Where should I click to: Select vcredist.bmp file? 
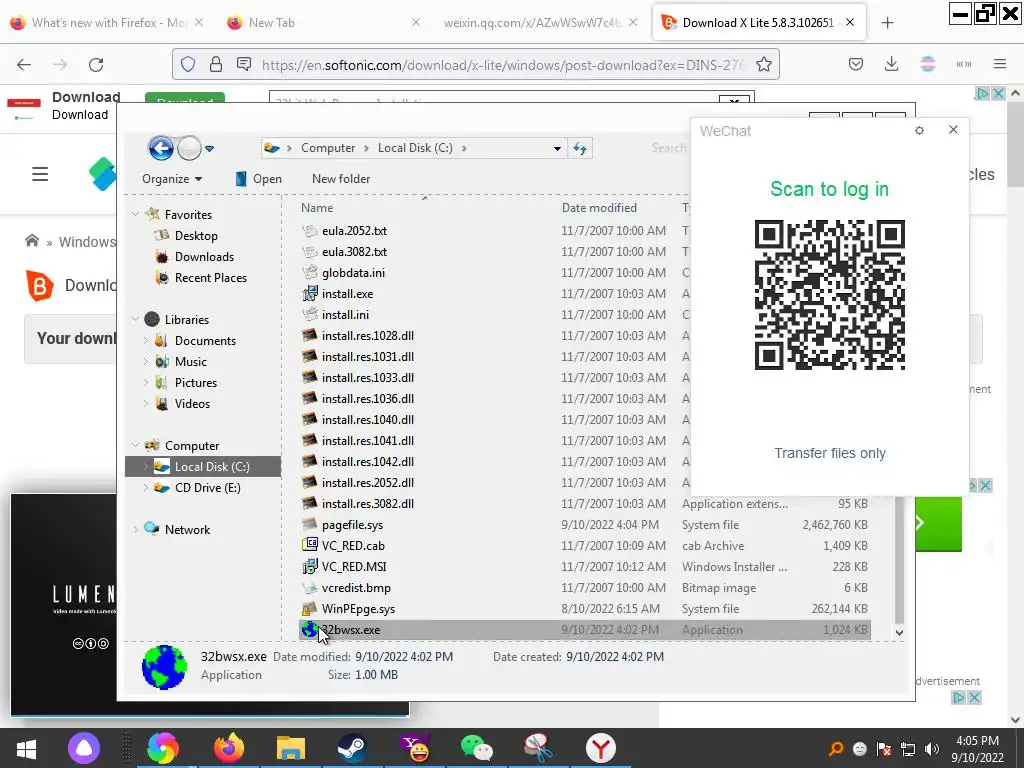click(x=356, y=588)
